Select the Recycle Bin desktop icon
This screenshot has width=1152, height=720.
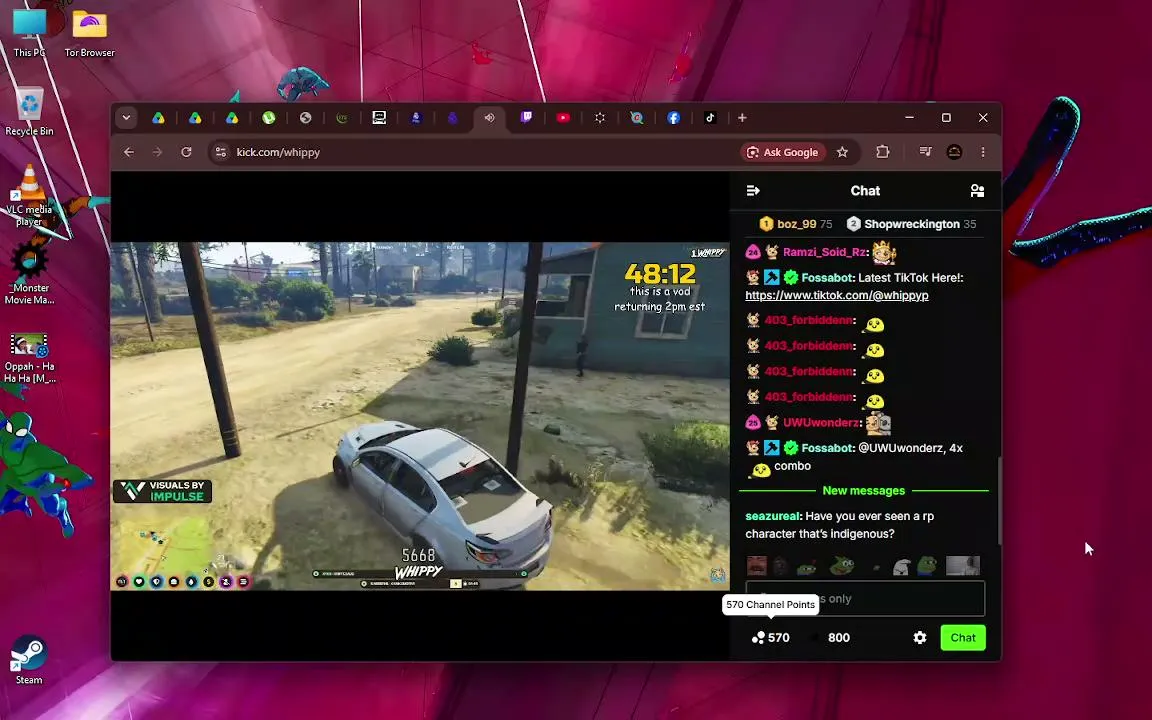click(29, 112)
